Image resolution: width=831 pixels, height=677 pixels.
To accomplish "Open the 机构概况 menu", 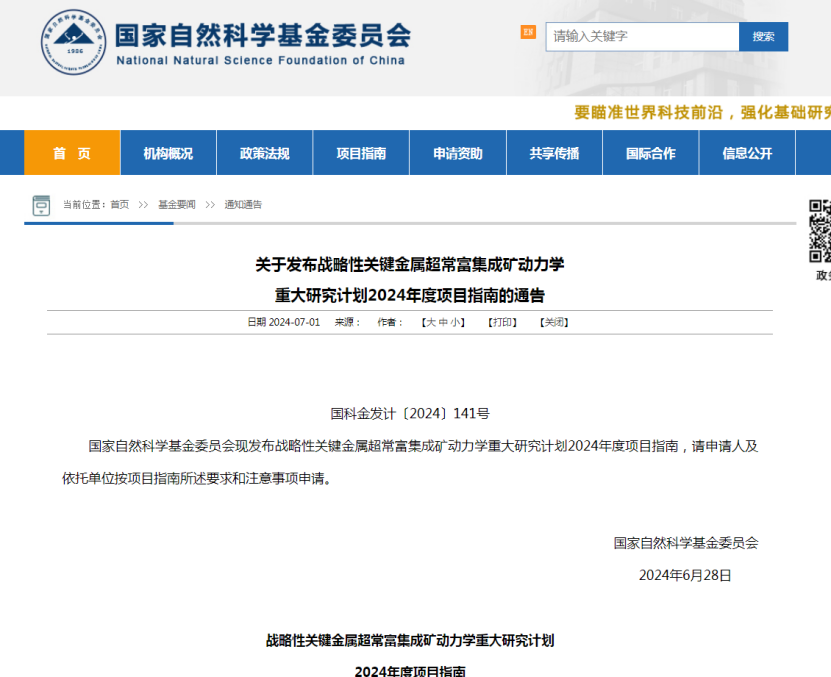I will (x=168, y=153).
